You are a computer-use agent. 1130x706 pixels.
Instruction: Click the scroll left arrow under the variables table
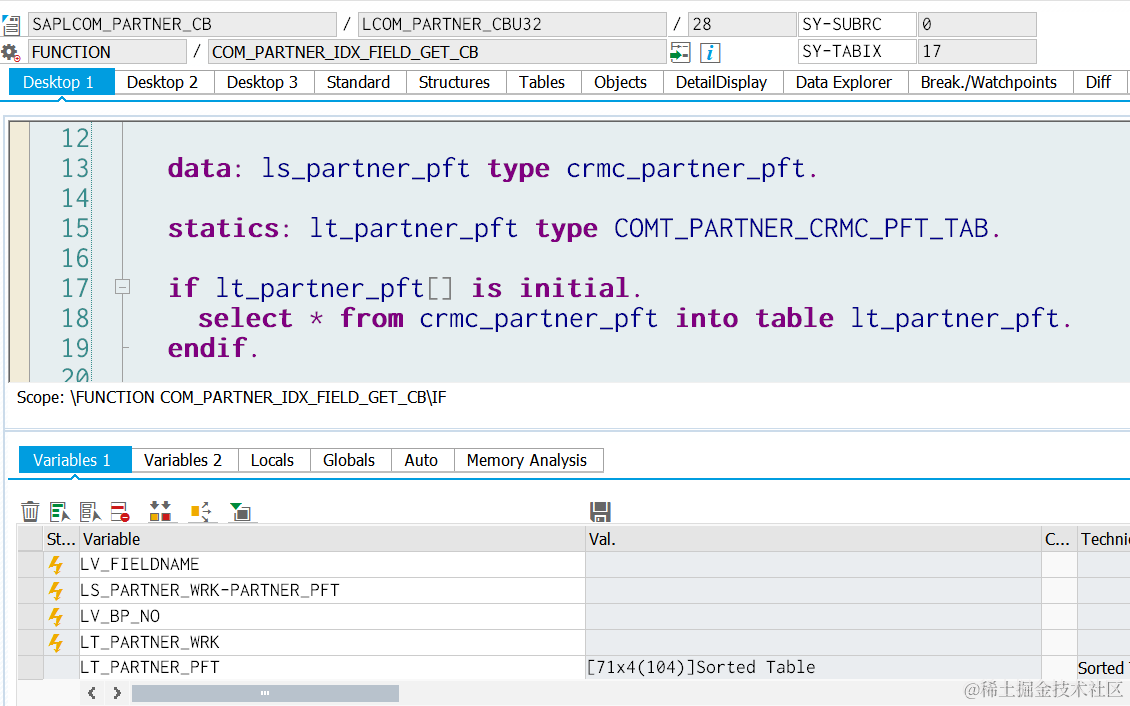tap(92, 693)
